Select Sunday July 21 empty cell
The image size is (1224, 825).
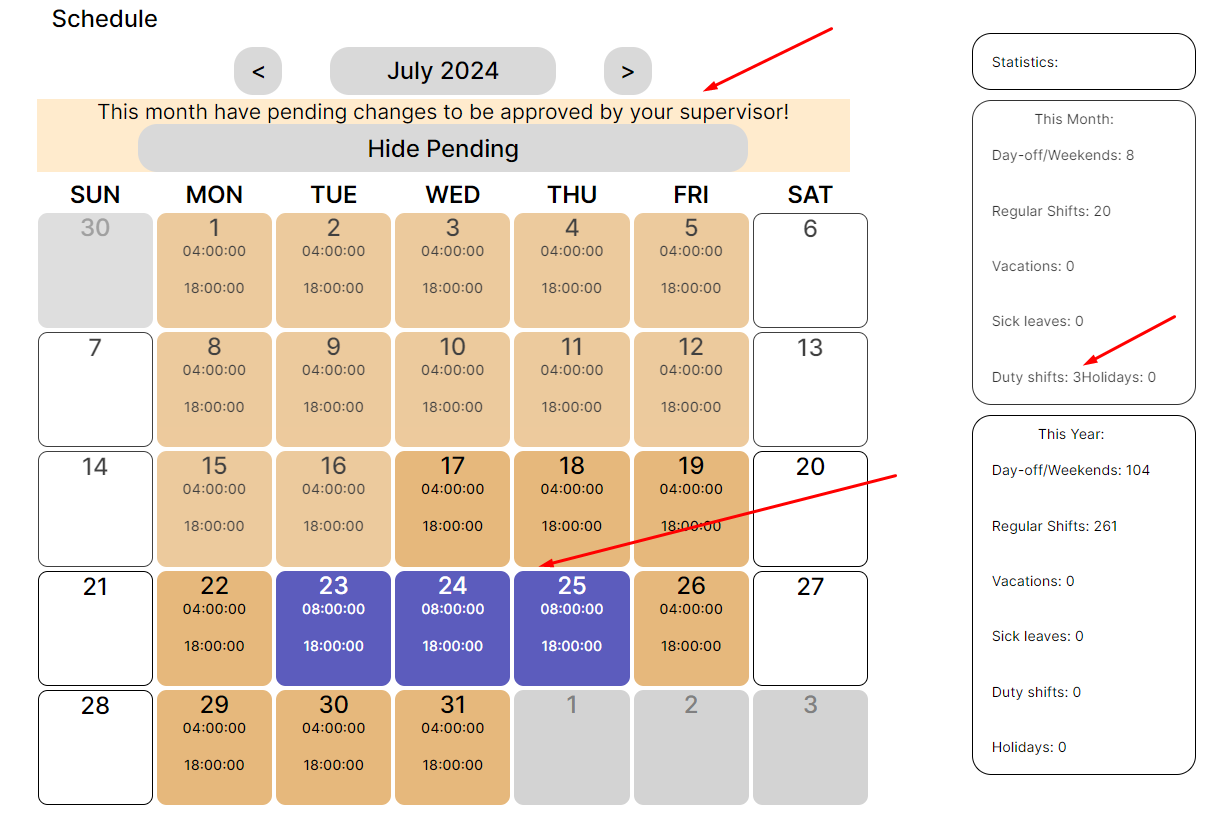coord(95,628)
